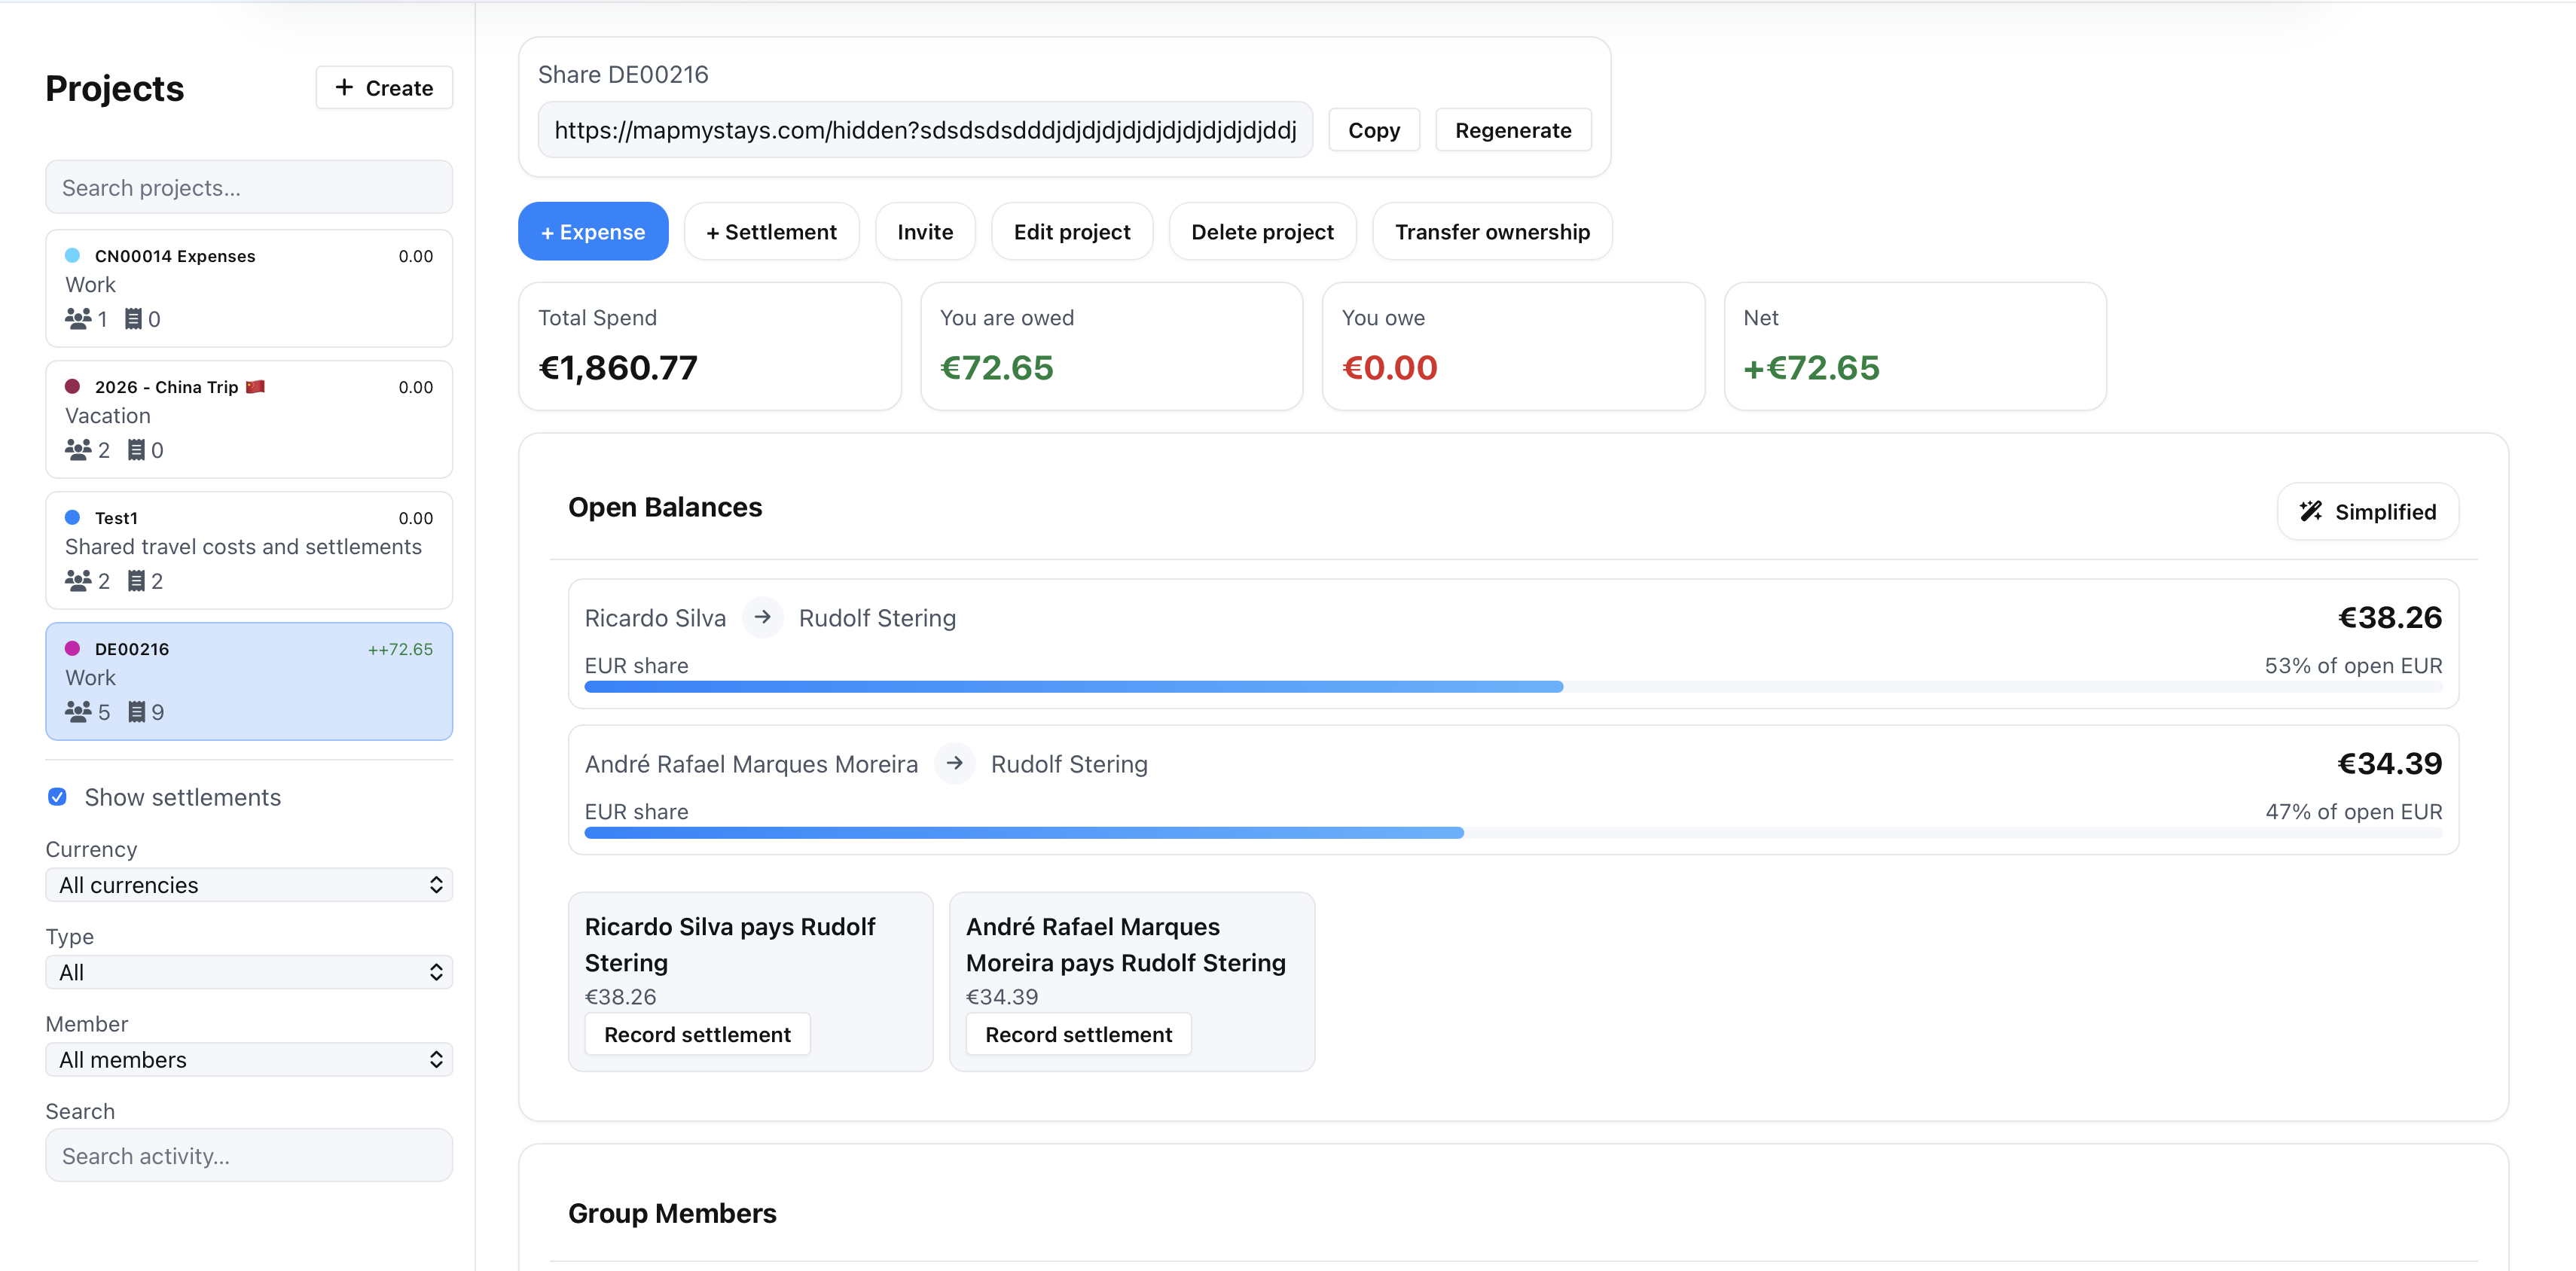Click the plus icon in Create button
The image size is (2576, 1271).
[344, 87]
